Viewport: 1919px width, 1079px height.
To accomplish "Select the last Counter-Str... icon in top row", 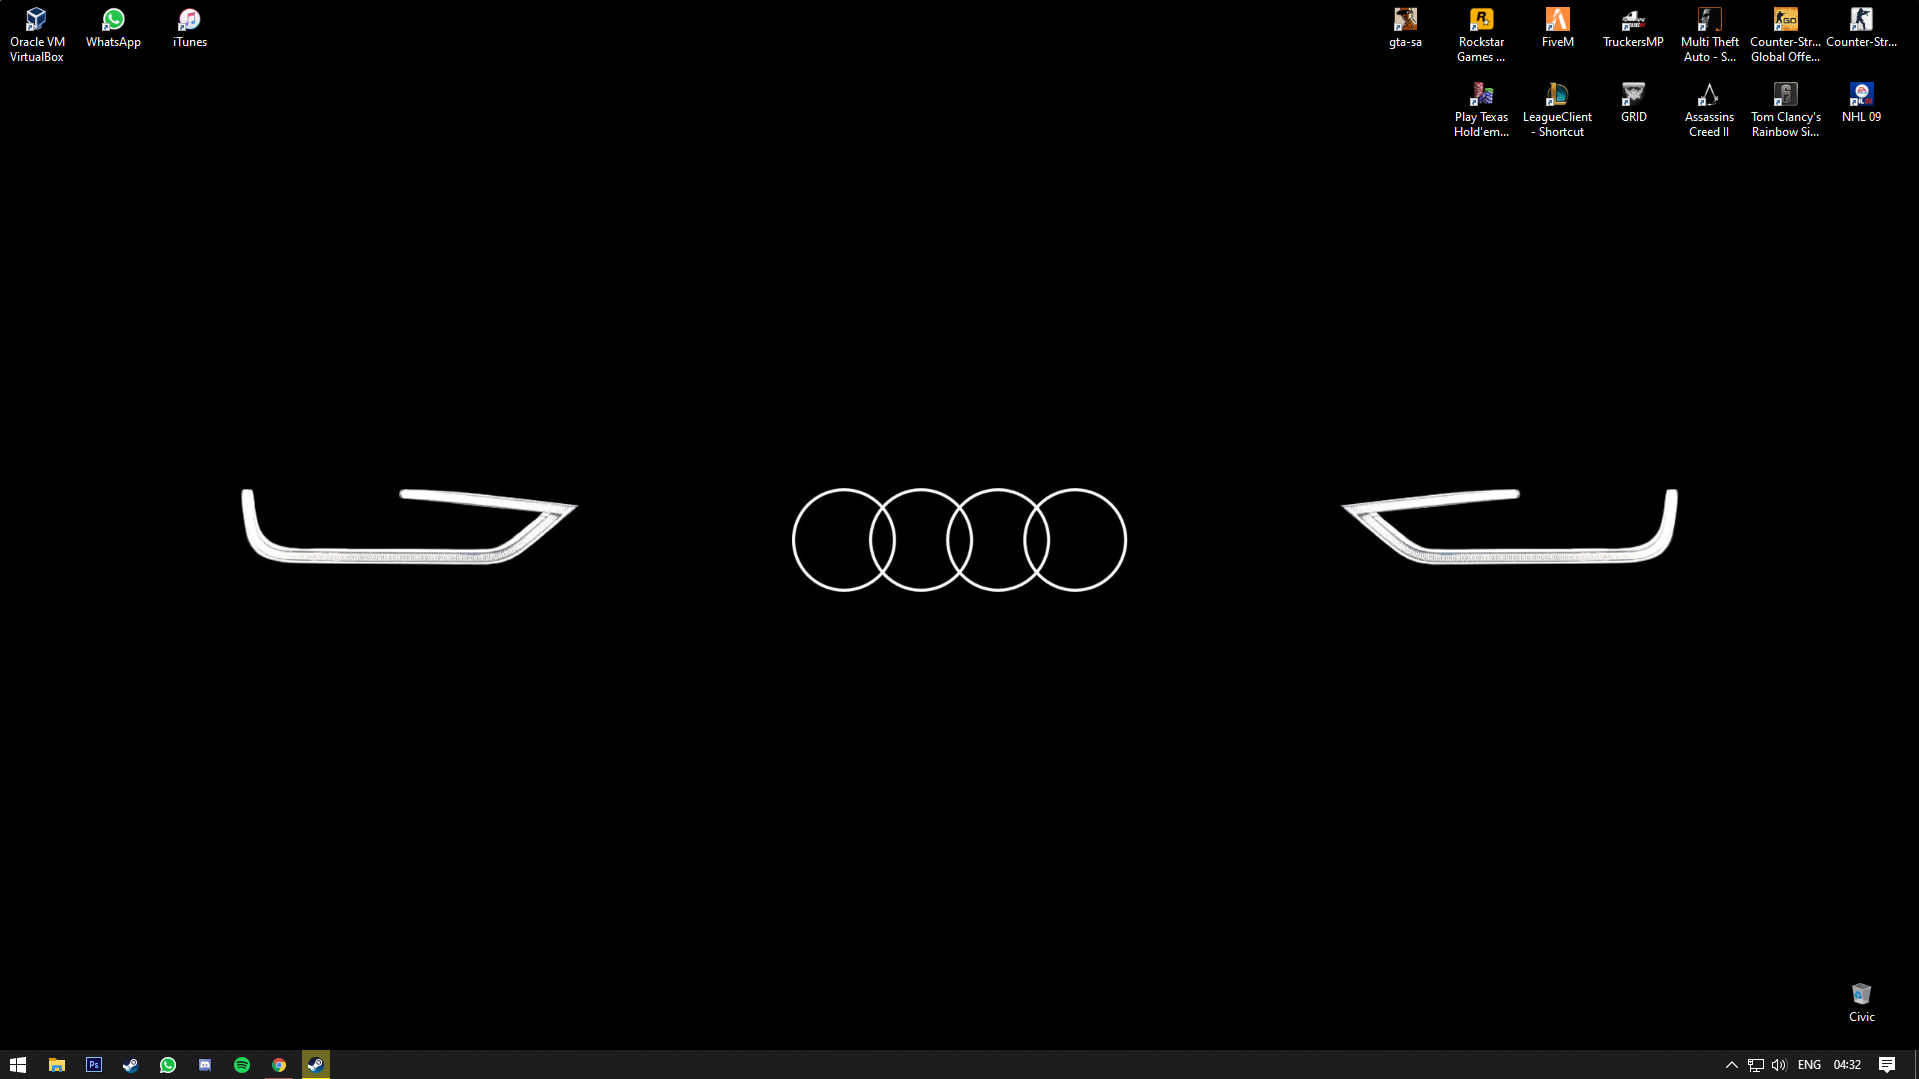I will [x=1861, y=28].
